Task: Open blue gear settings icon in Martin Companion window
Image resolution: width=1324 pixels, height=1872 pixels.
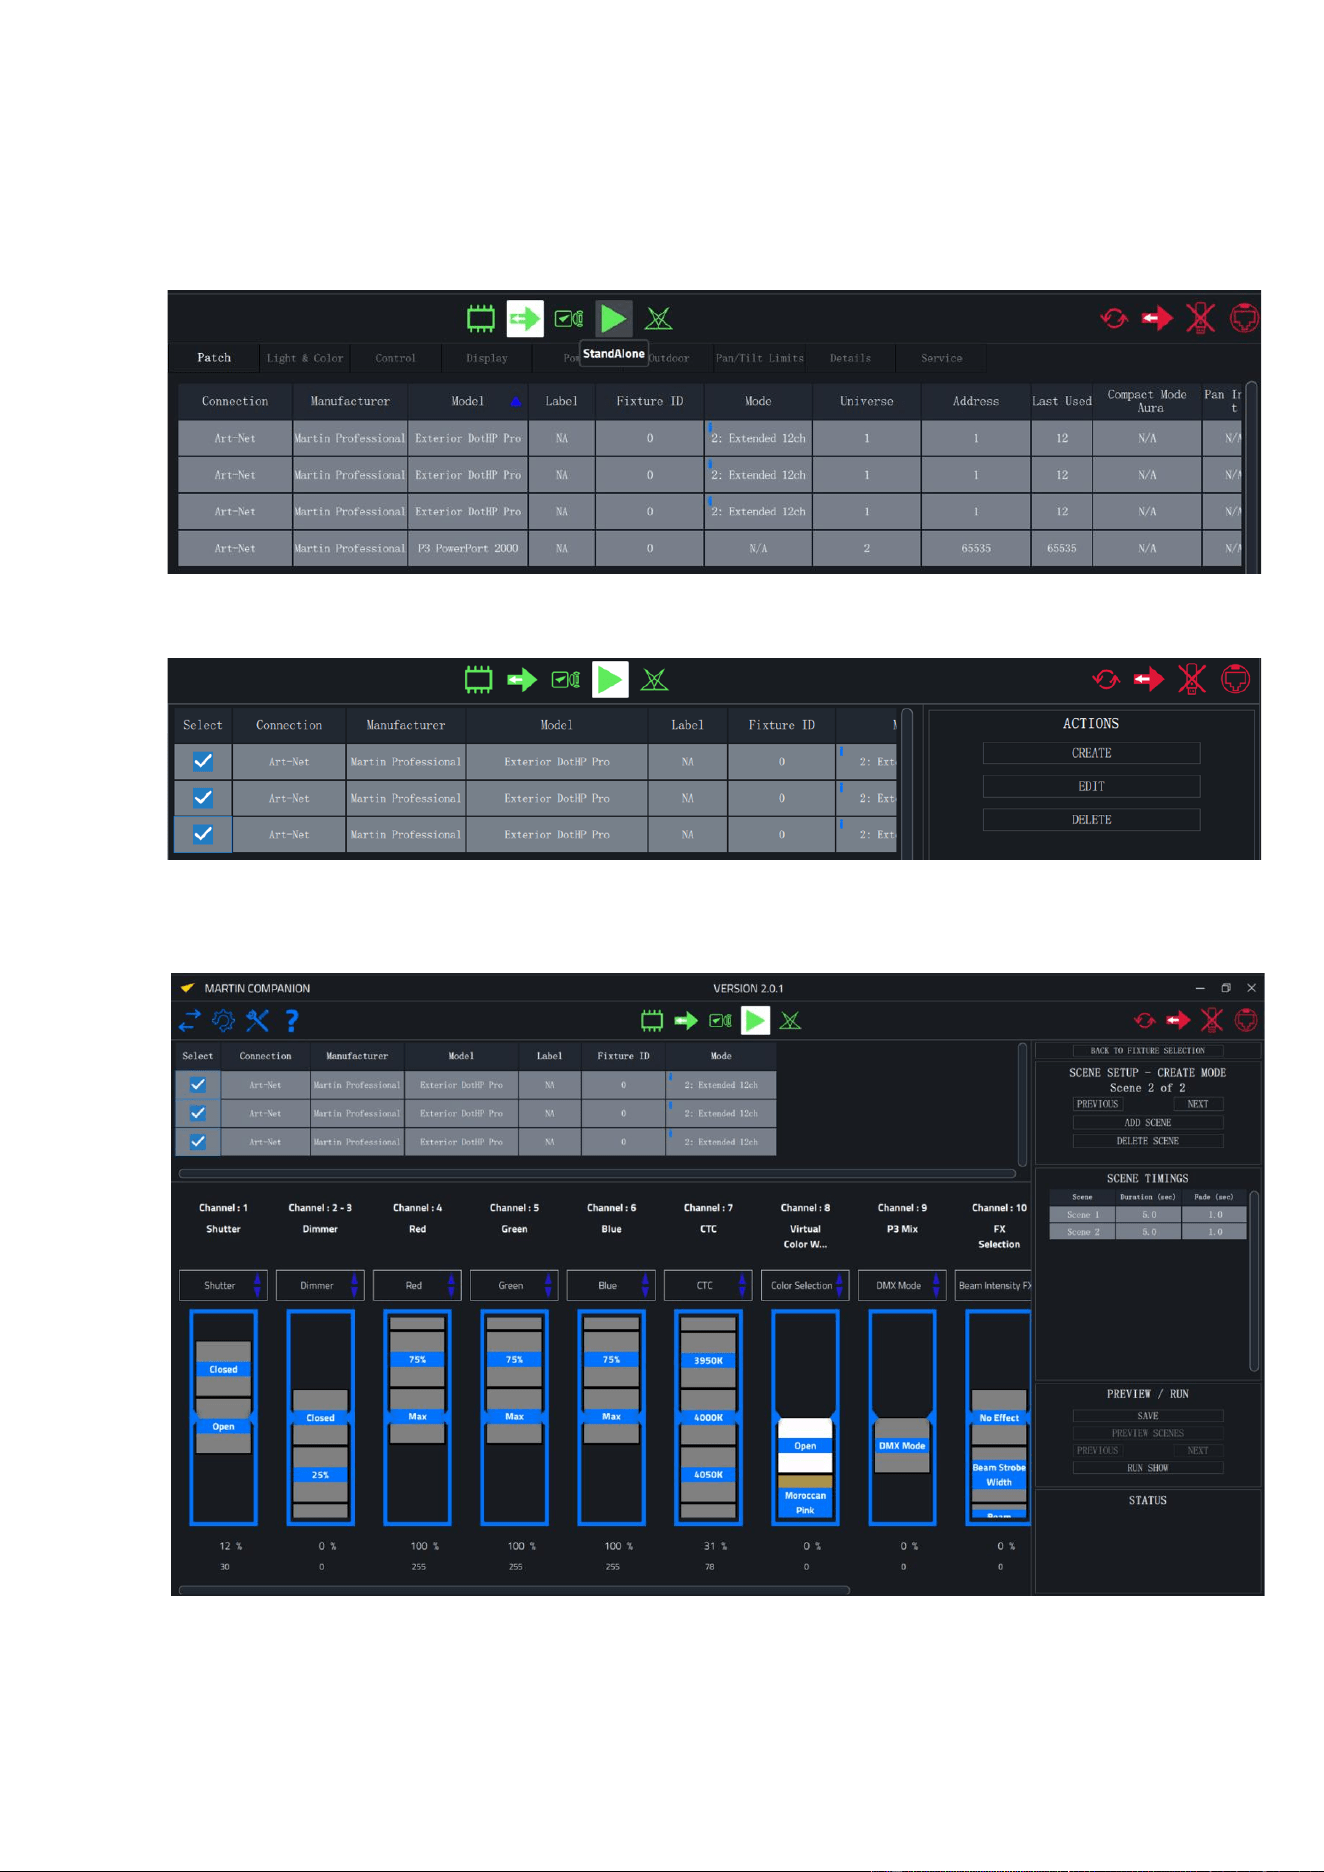Action: pos(224,1020)
